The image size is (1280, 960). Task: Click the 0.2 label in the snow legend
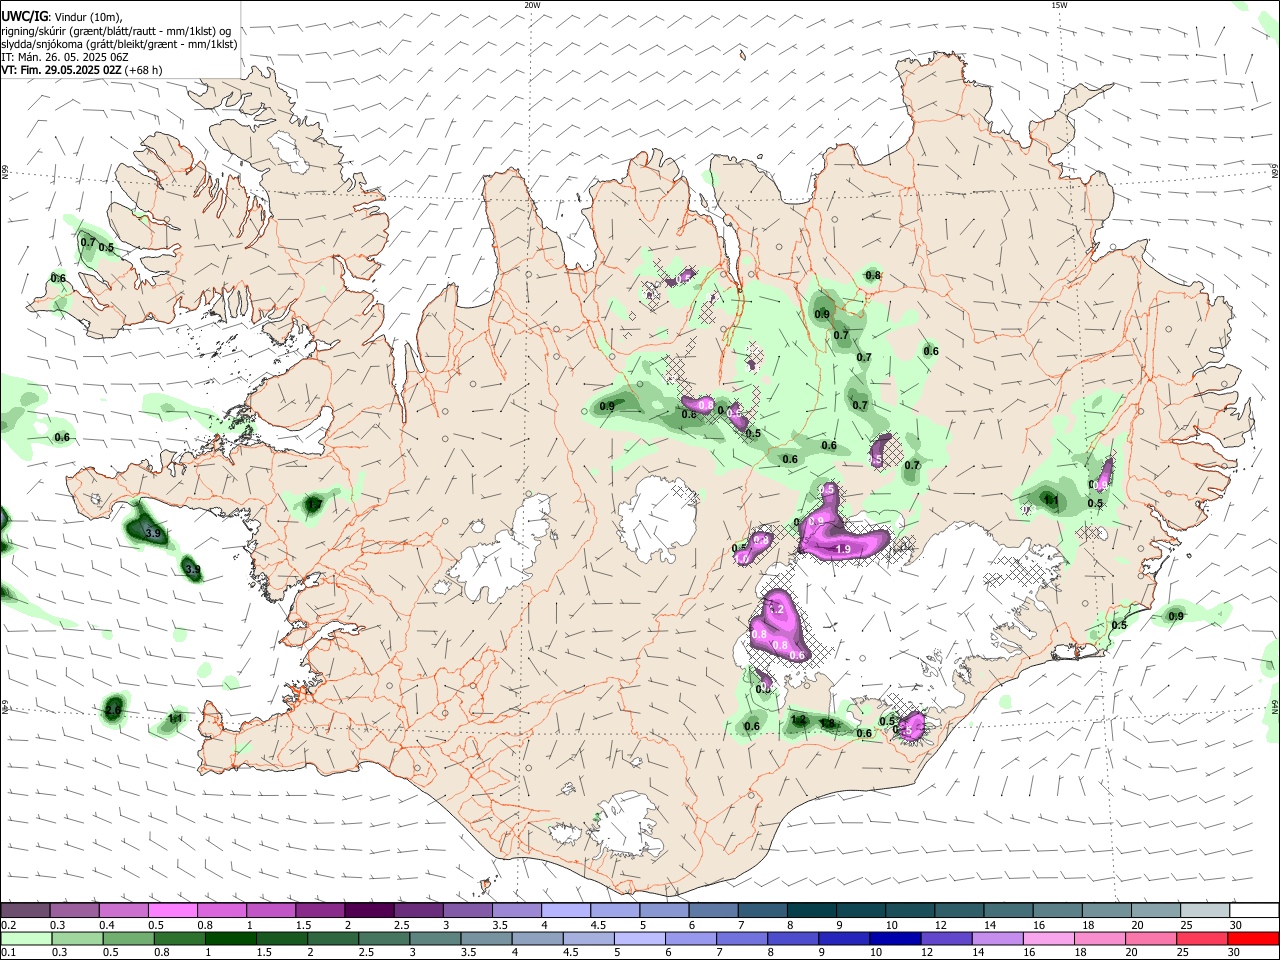(9, 925)
